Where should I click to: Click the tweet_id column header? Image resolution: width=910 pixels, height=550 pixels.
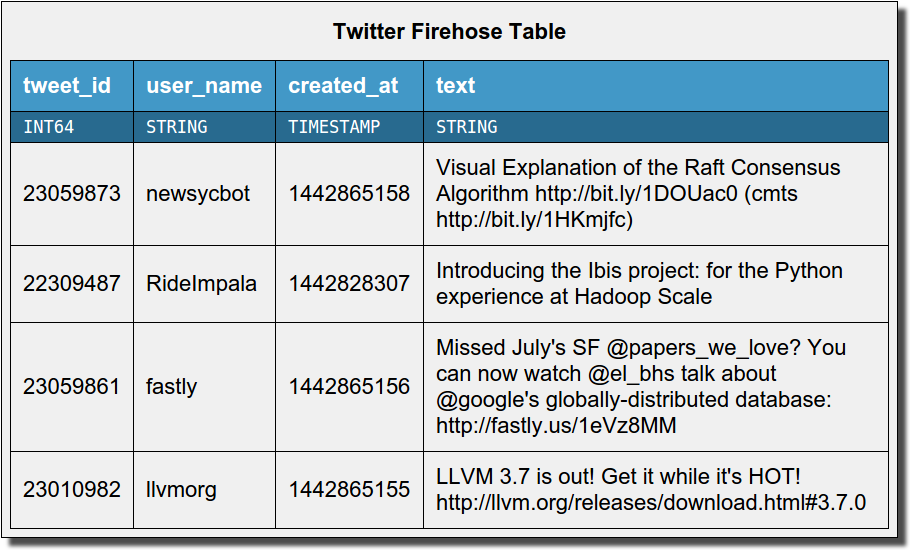pos(67,86)
